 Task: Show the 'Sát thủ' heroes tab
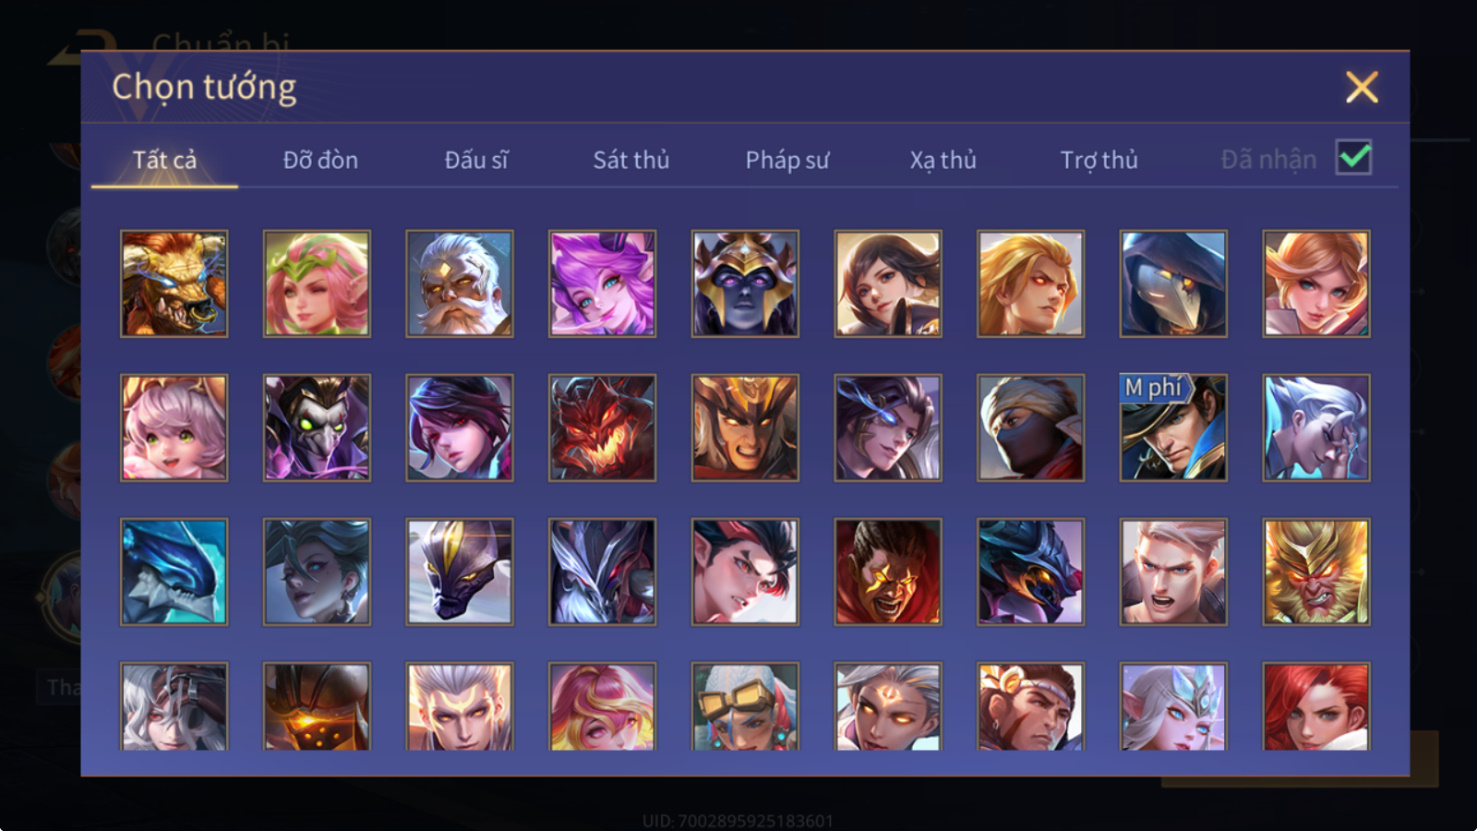pyautogui.click(x=631, y=160)
